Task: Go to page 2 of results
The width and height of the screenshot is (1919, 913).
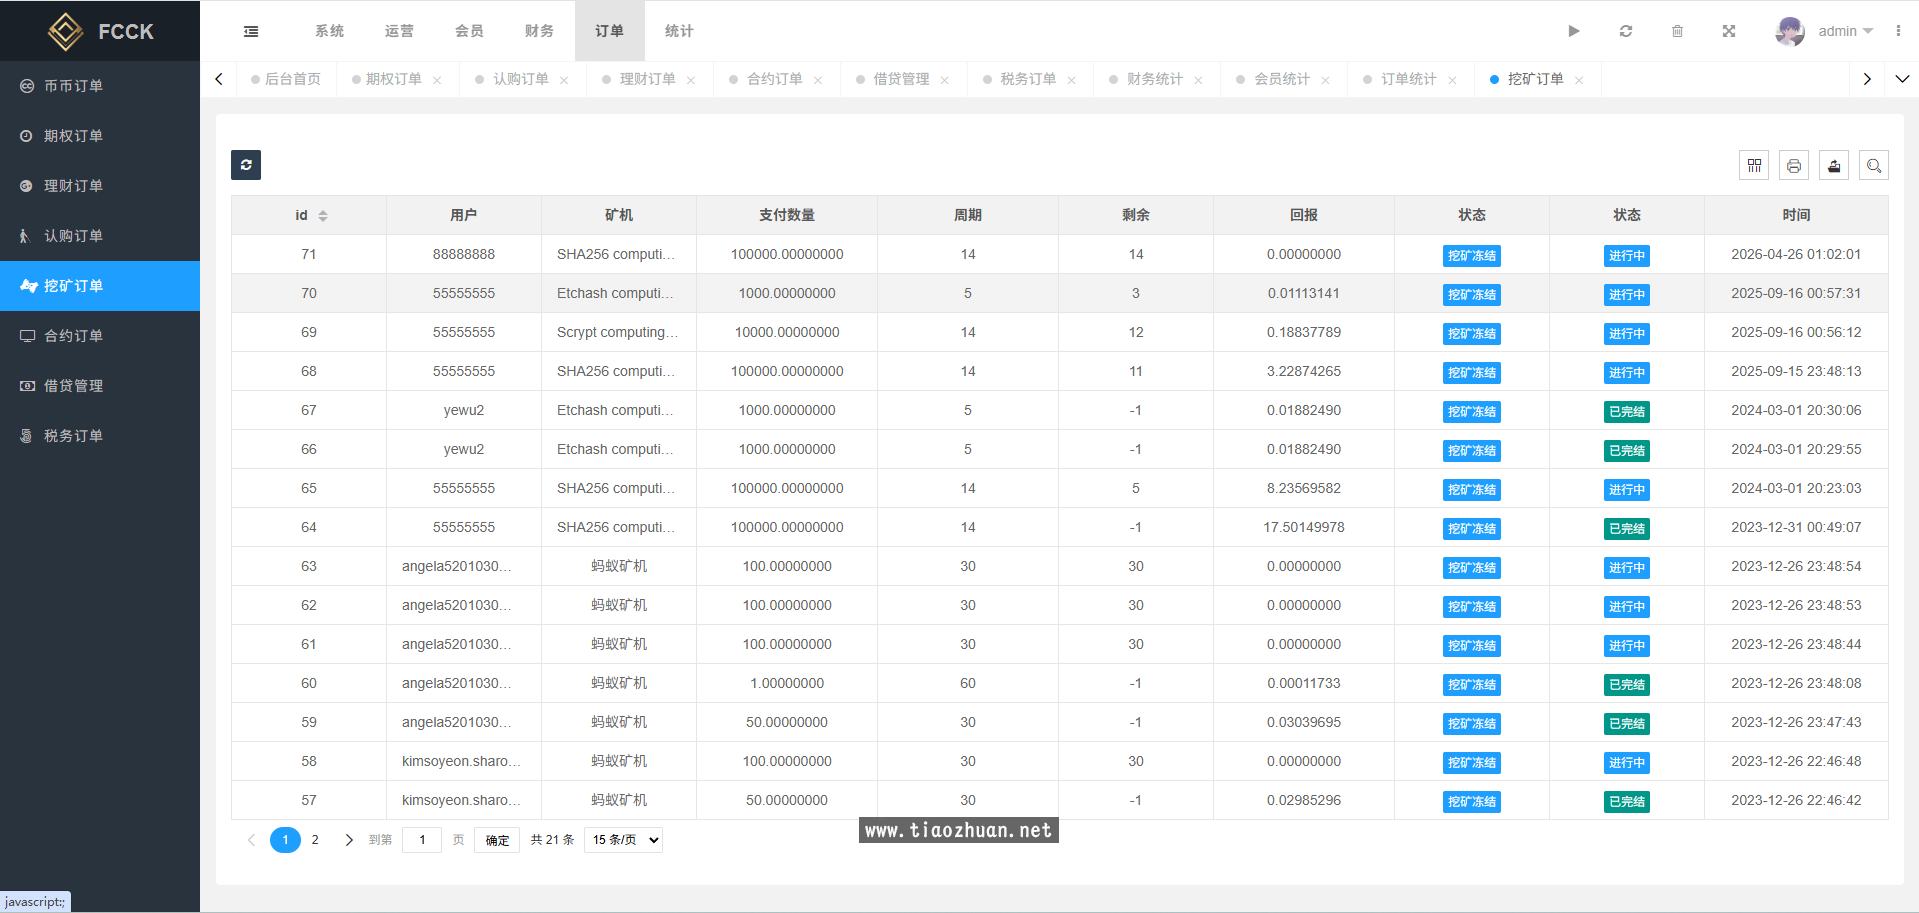Action: 315,840
